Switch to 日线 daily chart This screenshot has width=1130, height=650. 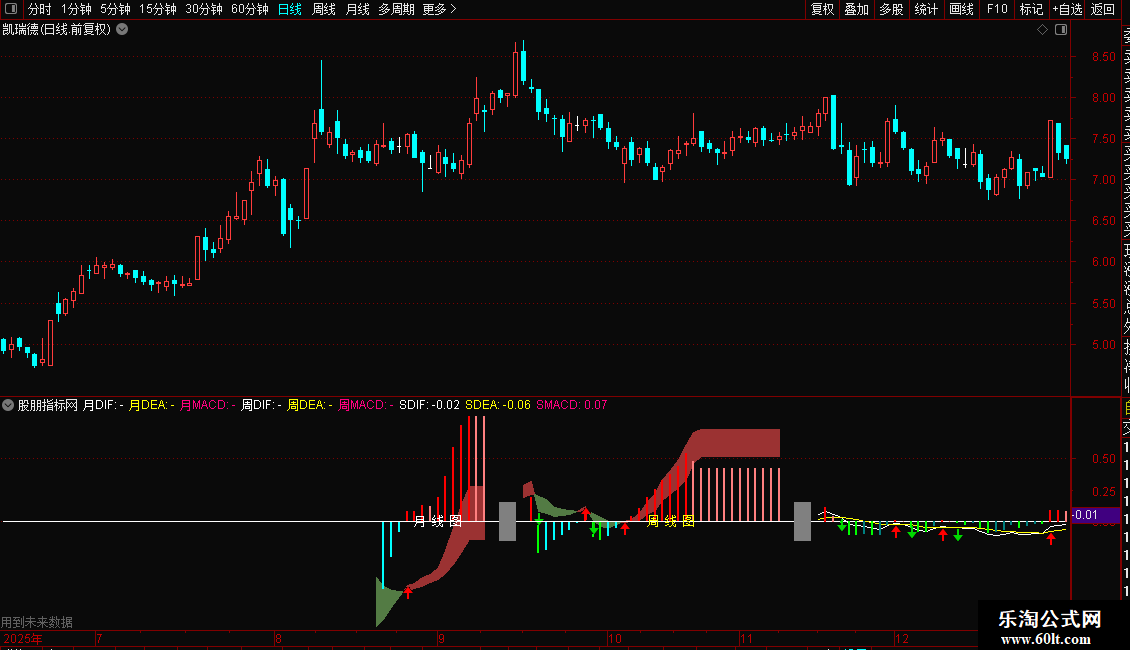pos(290,9)
